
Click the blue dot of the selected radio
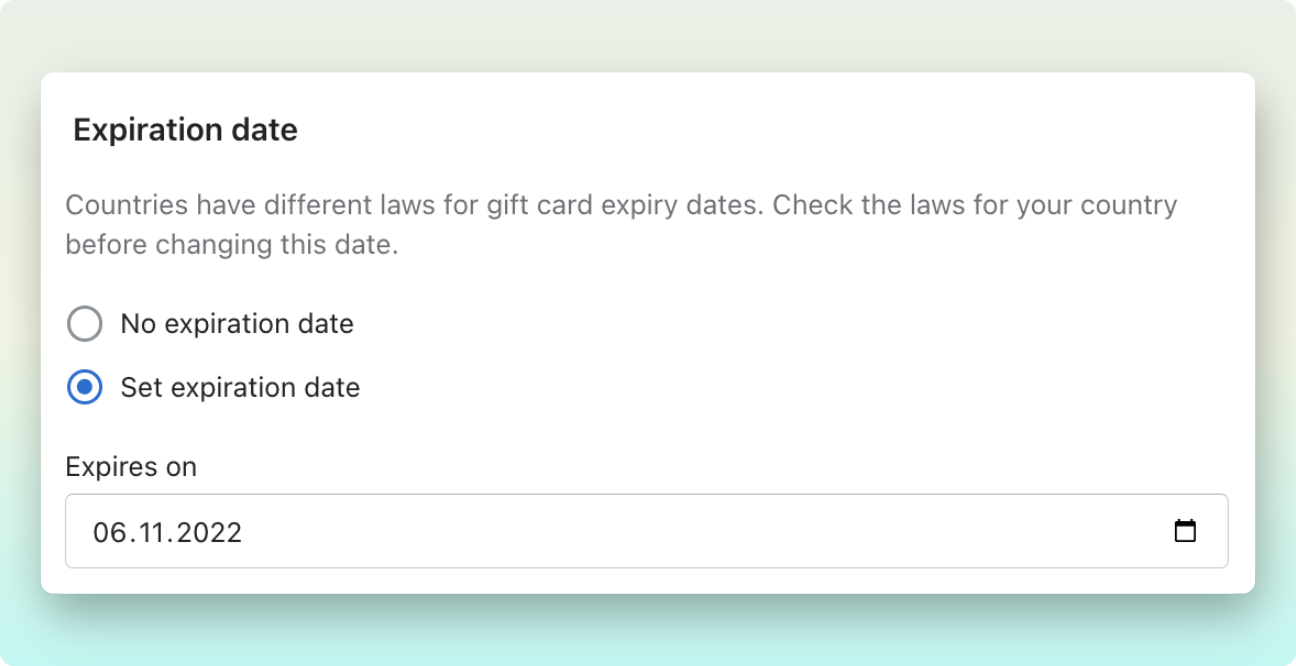click(84, 387)
